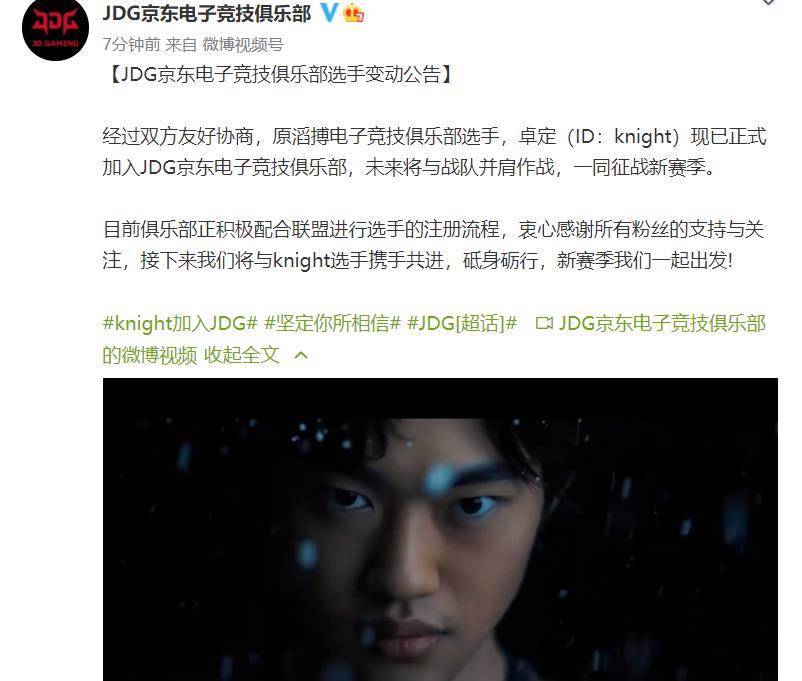Screen dimensions: 802x681
Task: Click the crown membership badge icon
Action: click(354, 13)
